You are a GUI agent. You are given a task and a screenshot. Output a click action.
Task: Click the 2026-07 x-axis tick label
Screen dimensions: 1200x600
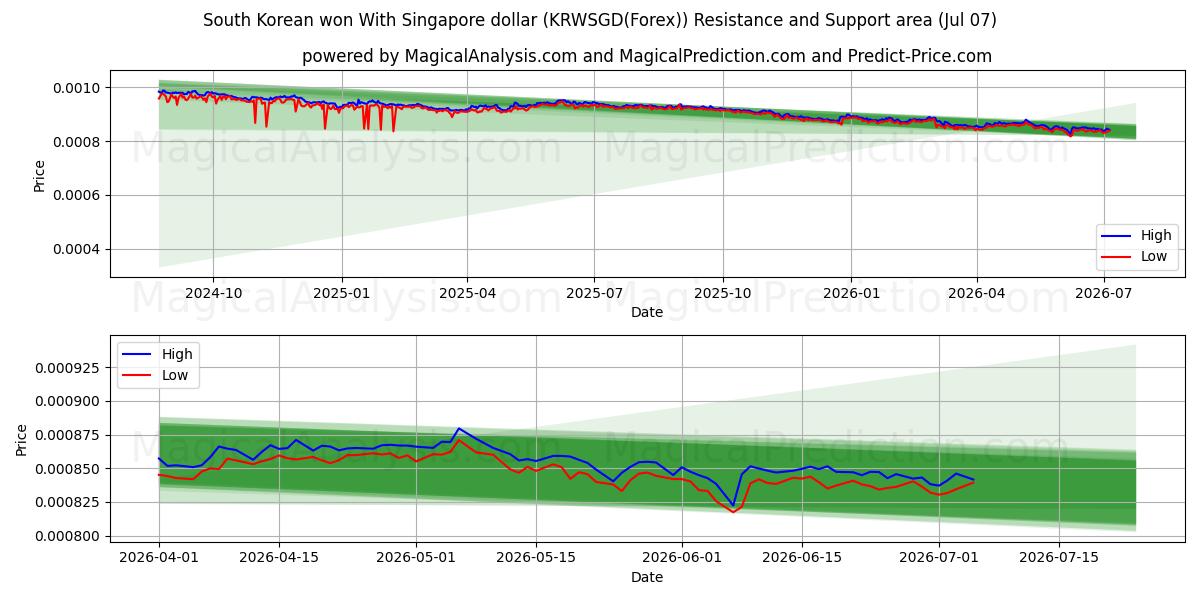pos(1104,294)
